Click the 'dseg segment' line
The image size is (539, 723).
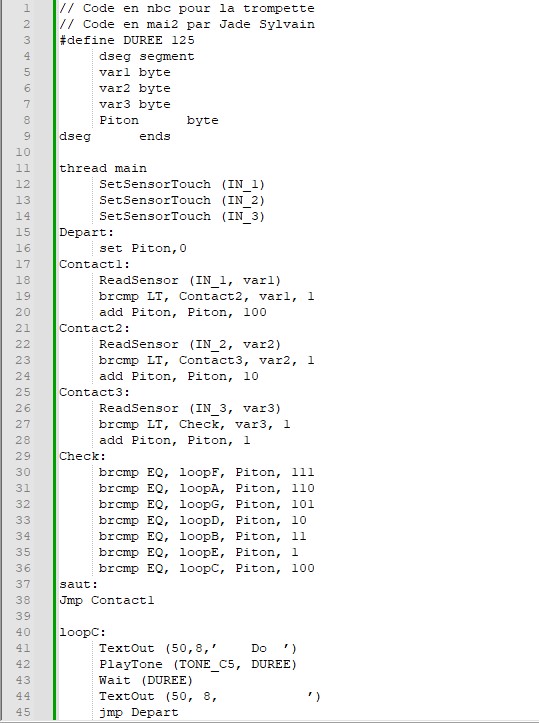coord(147,56)
